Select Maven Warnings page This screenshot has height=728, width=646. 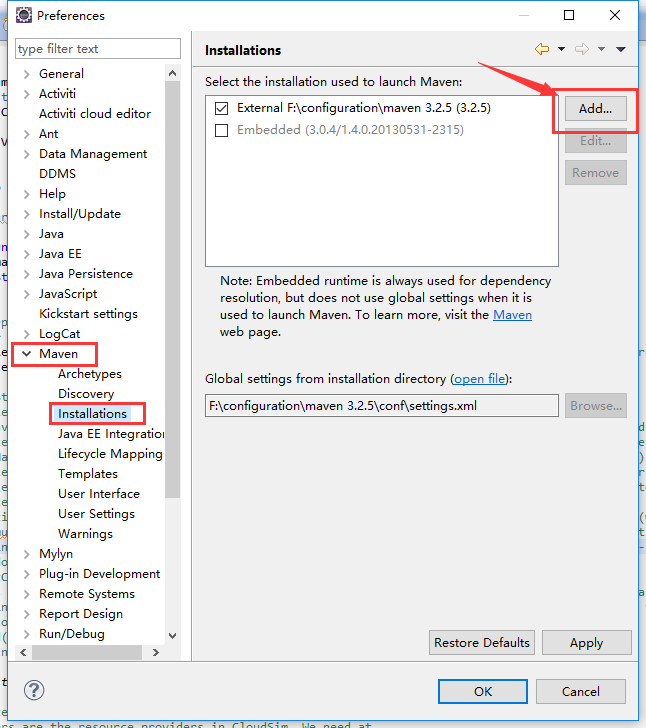(x=85, y=534)
